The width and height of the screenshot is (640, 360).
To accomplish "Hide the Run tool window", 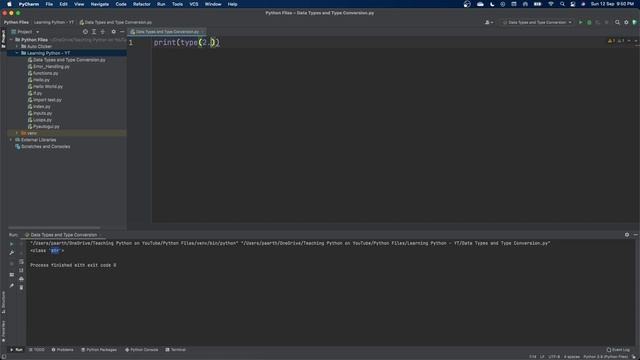I will [x=636, y=235].
